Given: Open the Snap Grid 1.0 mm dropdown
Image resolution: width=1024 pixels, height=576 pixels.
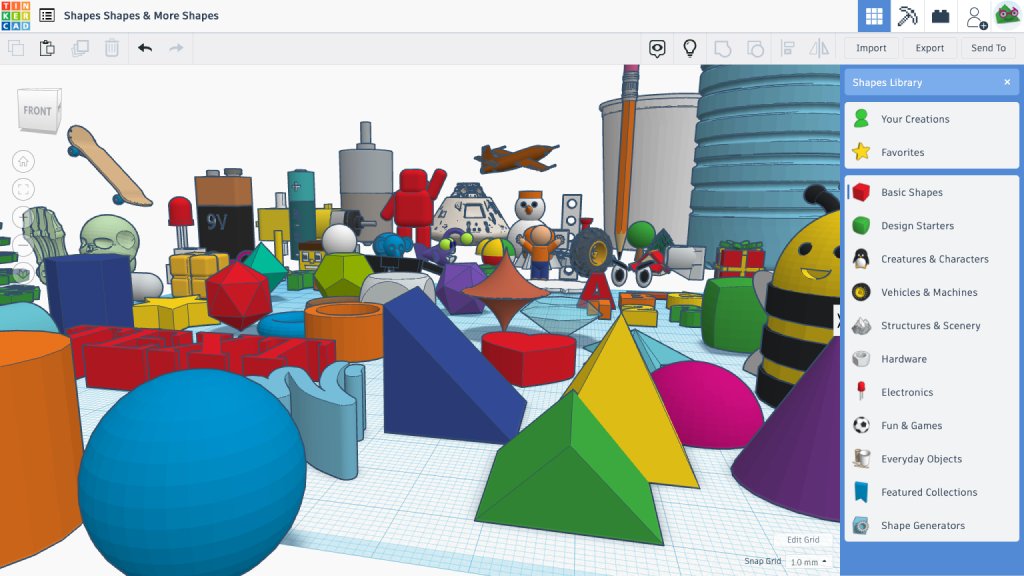Looking at the screenshot, I should click(808, 562).
